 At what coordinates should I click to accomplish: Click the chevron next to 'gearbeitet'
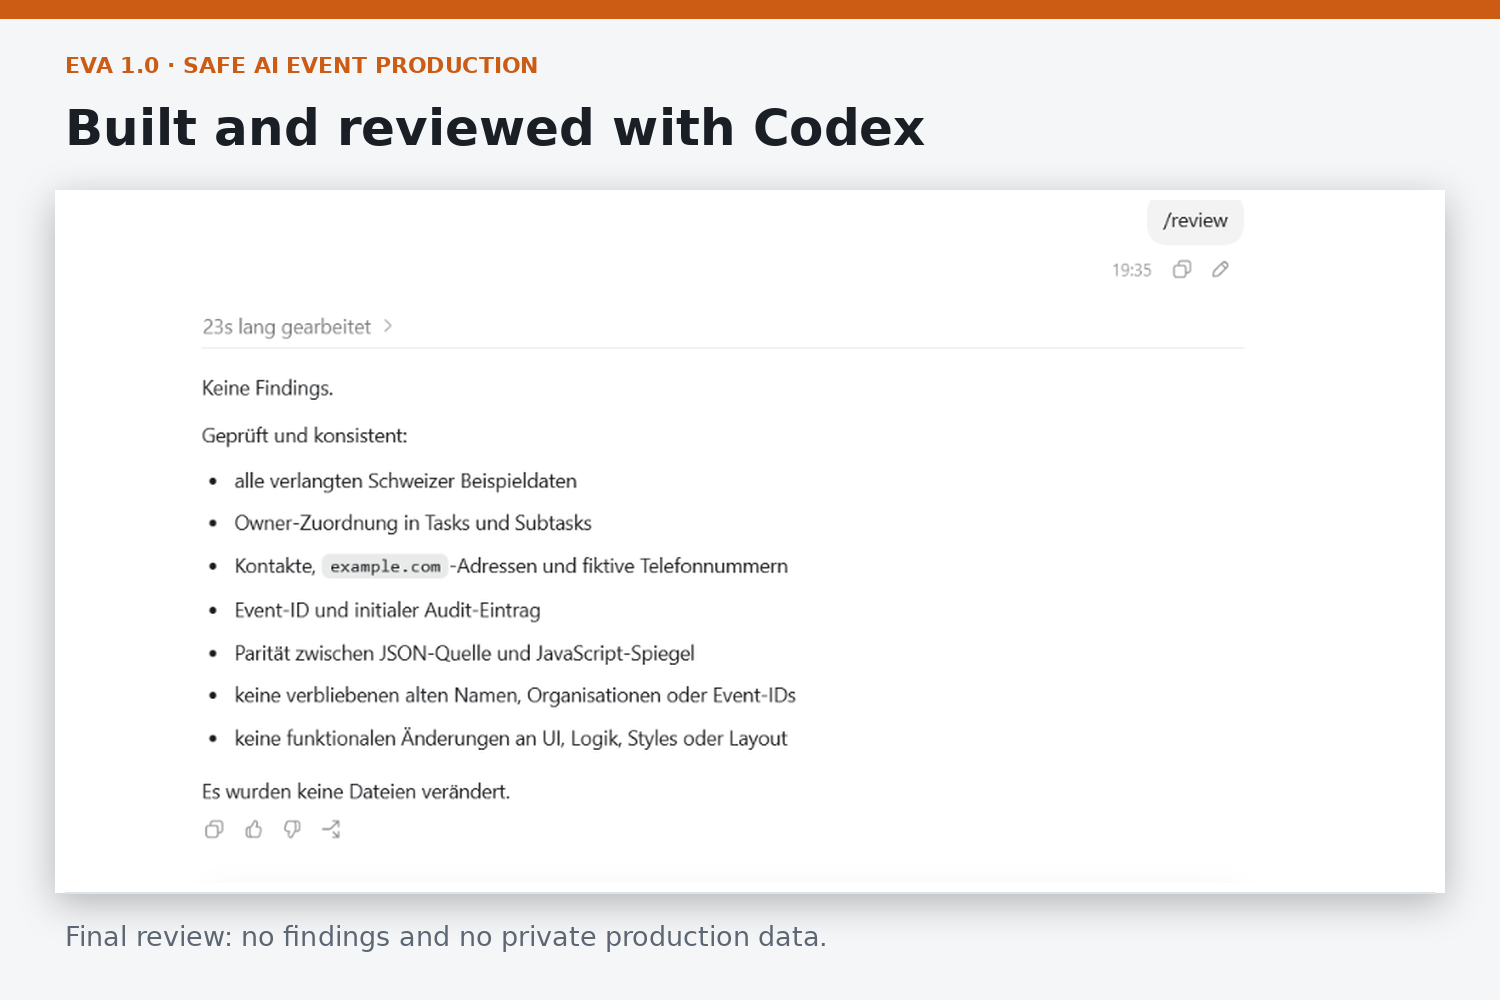[x=388, y=326]
